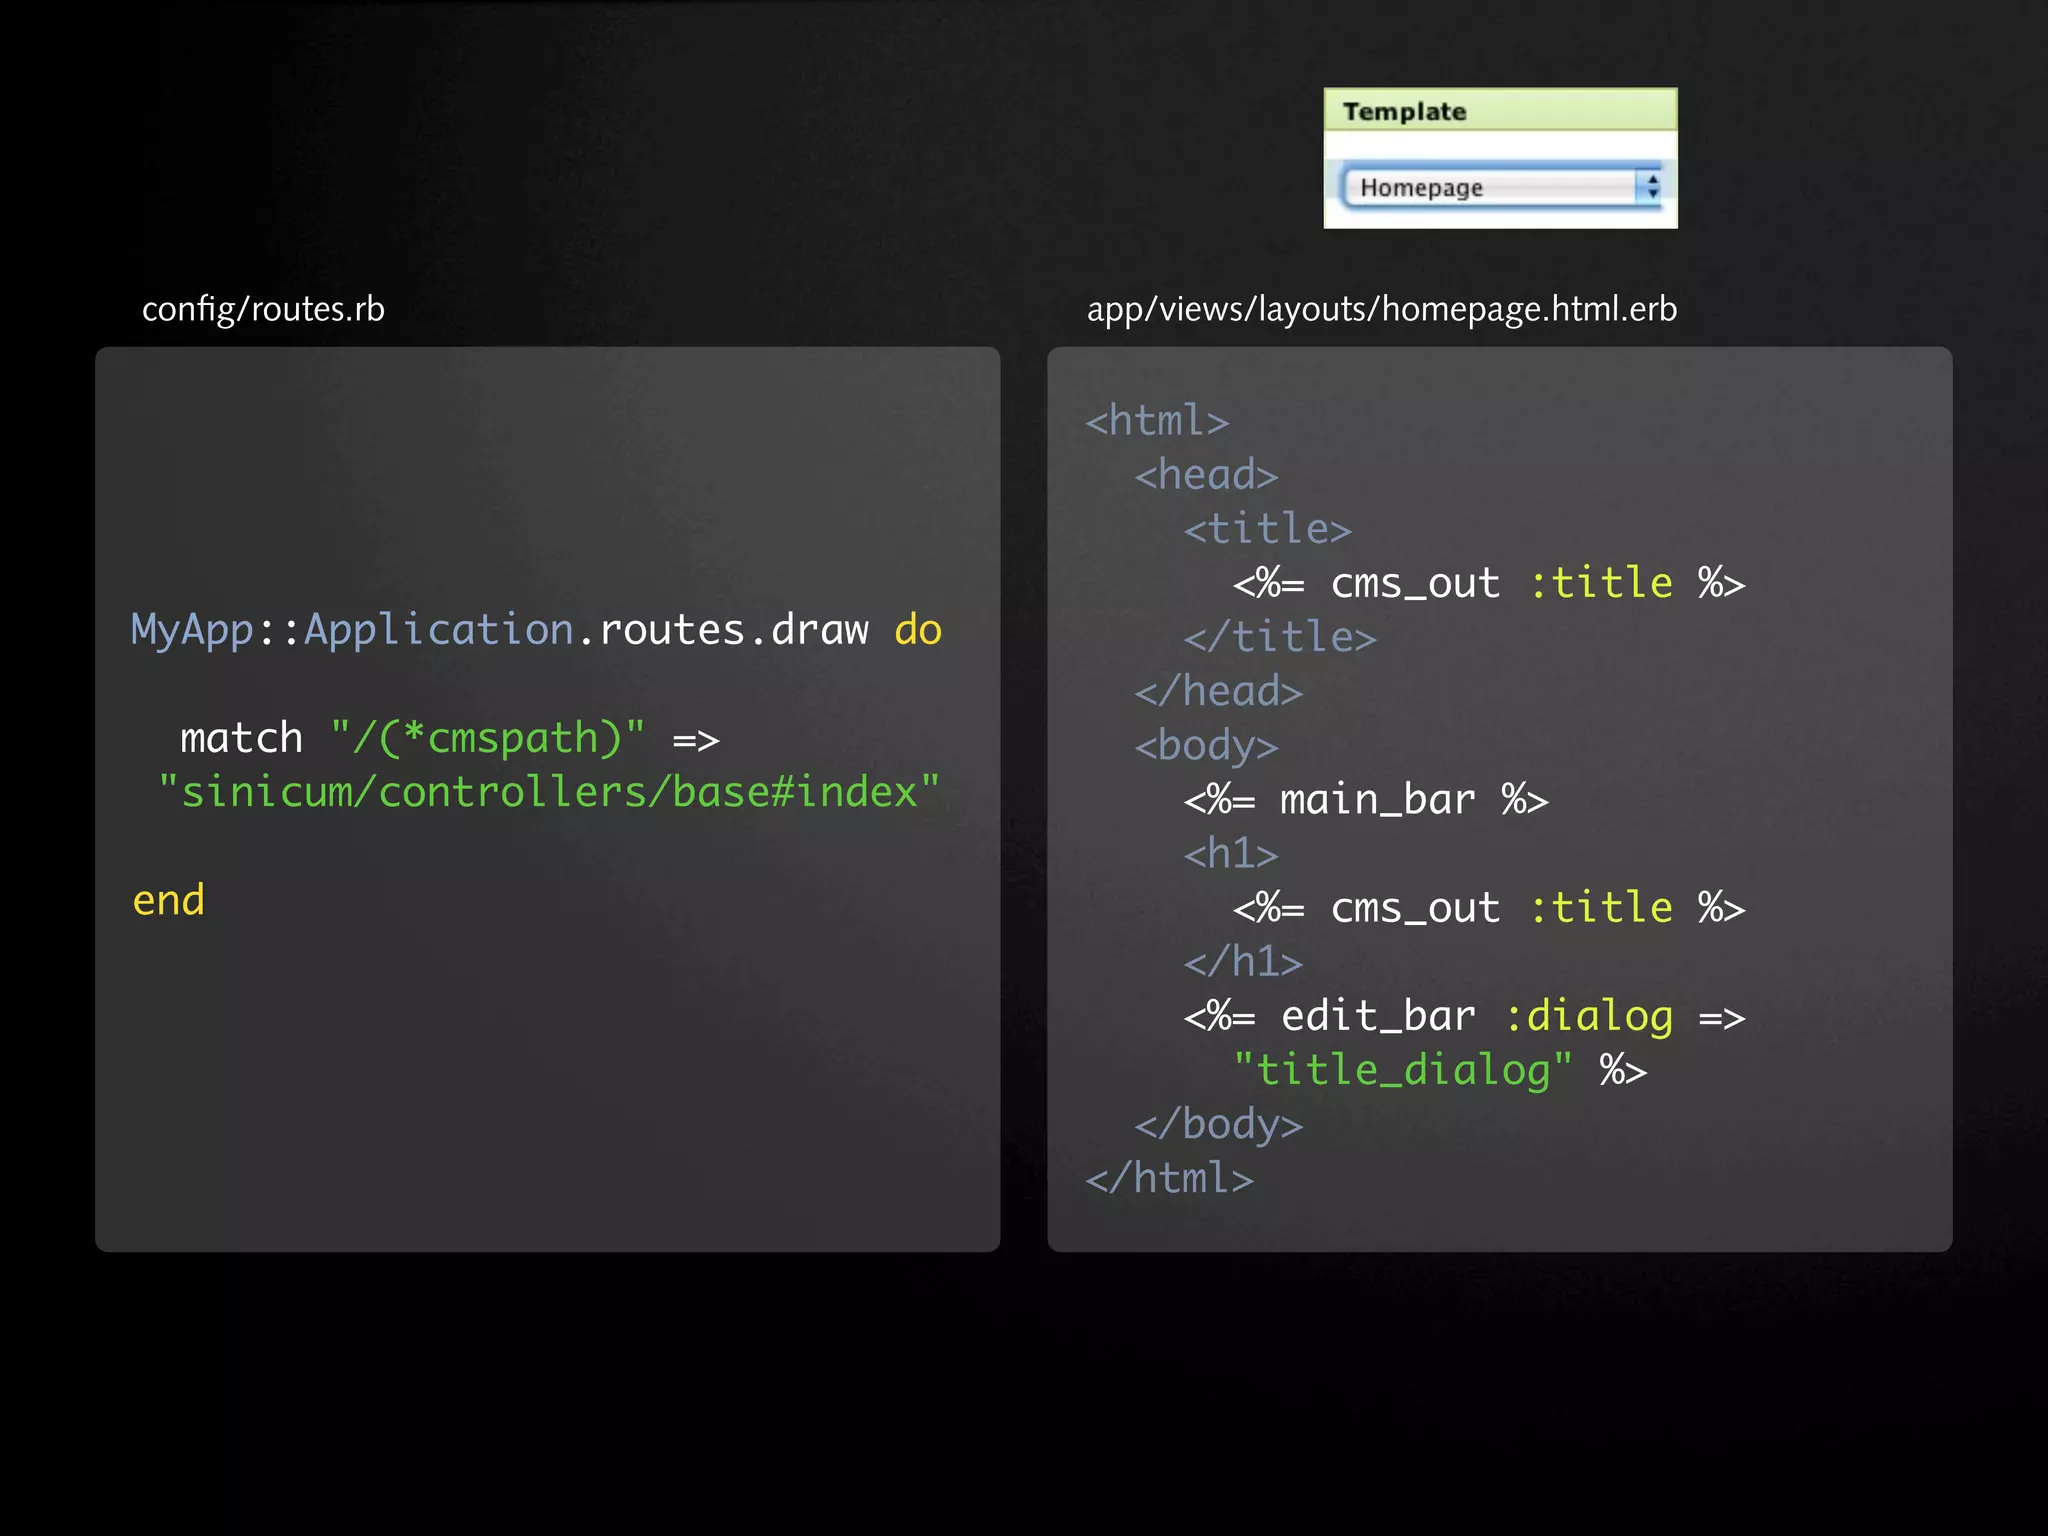Click the Template panel header
The width and height of the screenshot is (2048, 1536).
[1500, 110]
